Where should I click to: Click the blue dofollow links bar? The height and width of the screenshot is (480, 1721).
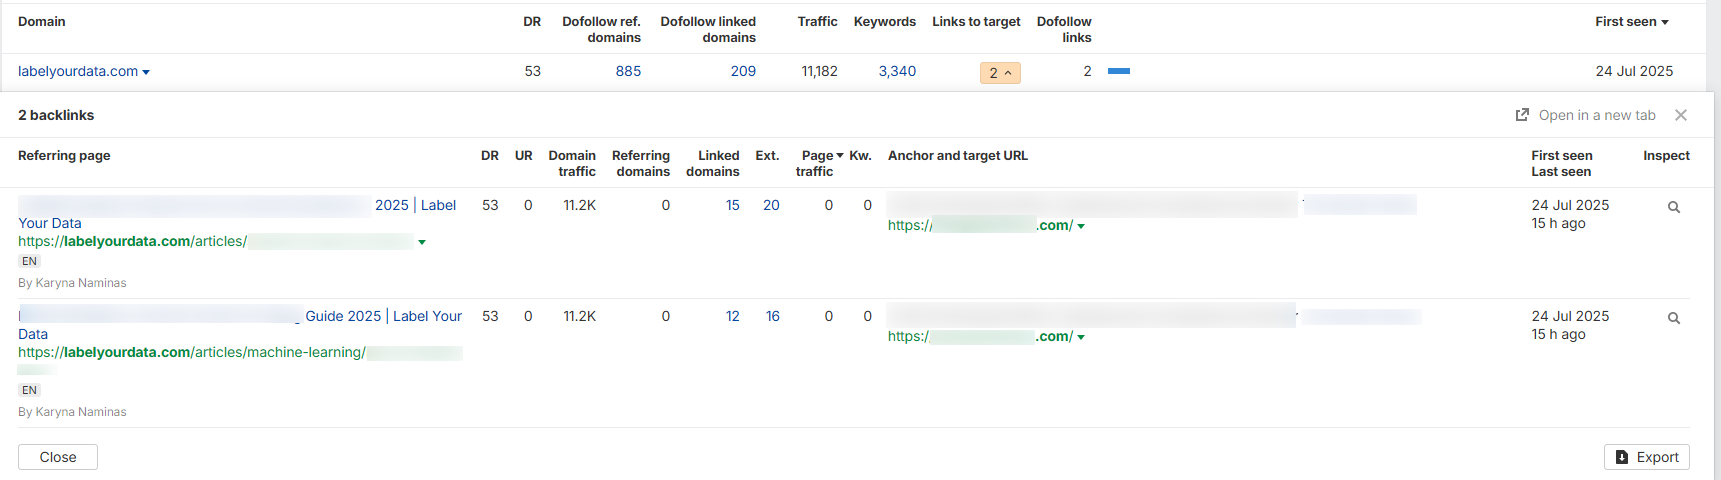1119,71
